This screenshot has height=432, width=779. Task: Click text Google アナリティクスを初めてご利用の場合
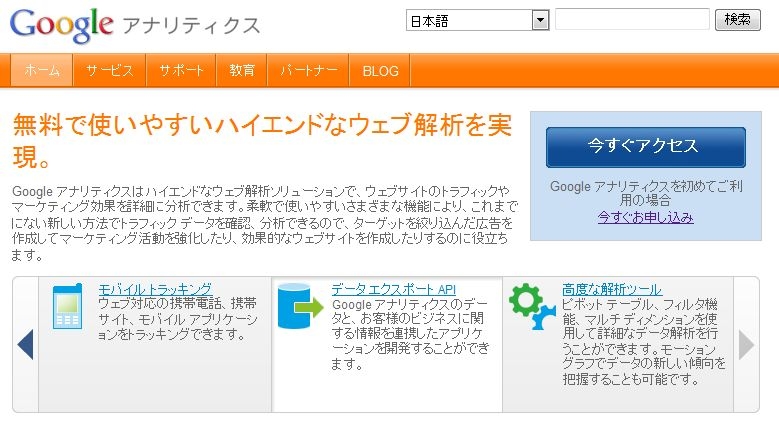coord(645,193)
